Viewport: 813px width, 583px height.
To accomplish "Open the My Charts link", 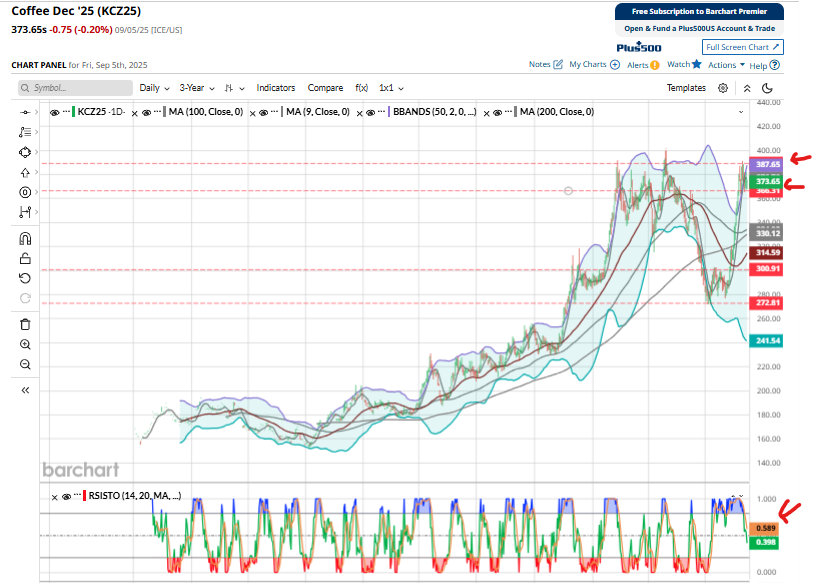I will click(594, 65).
